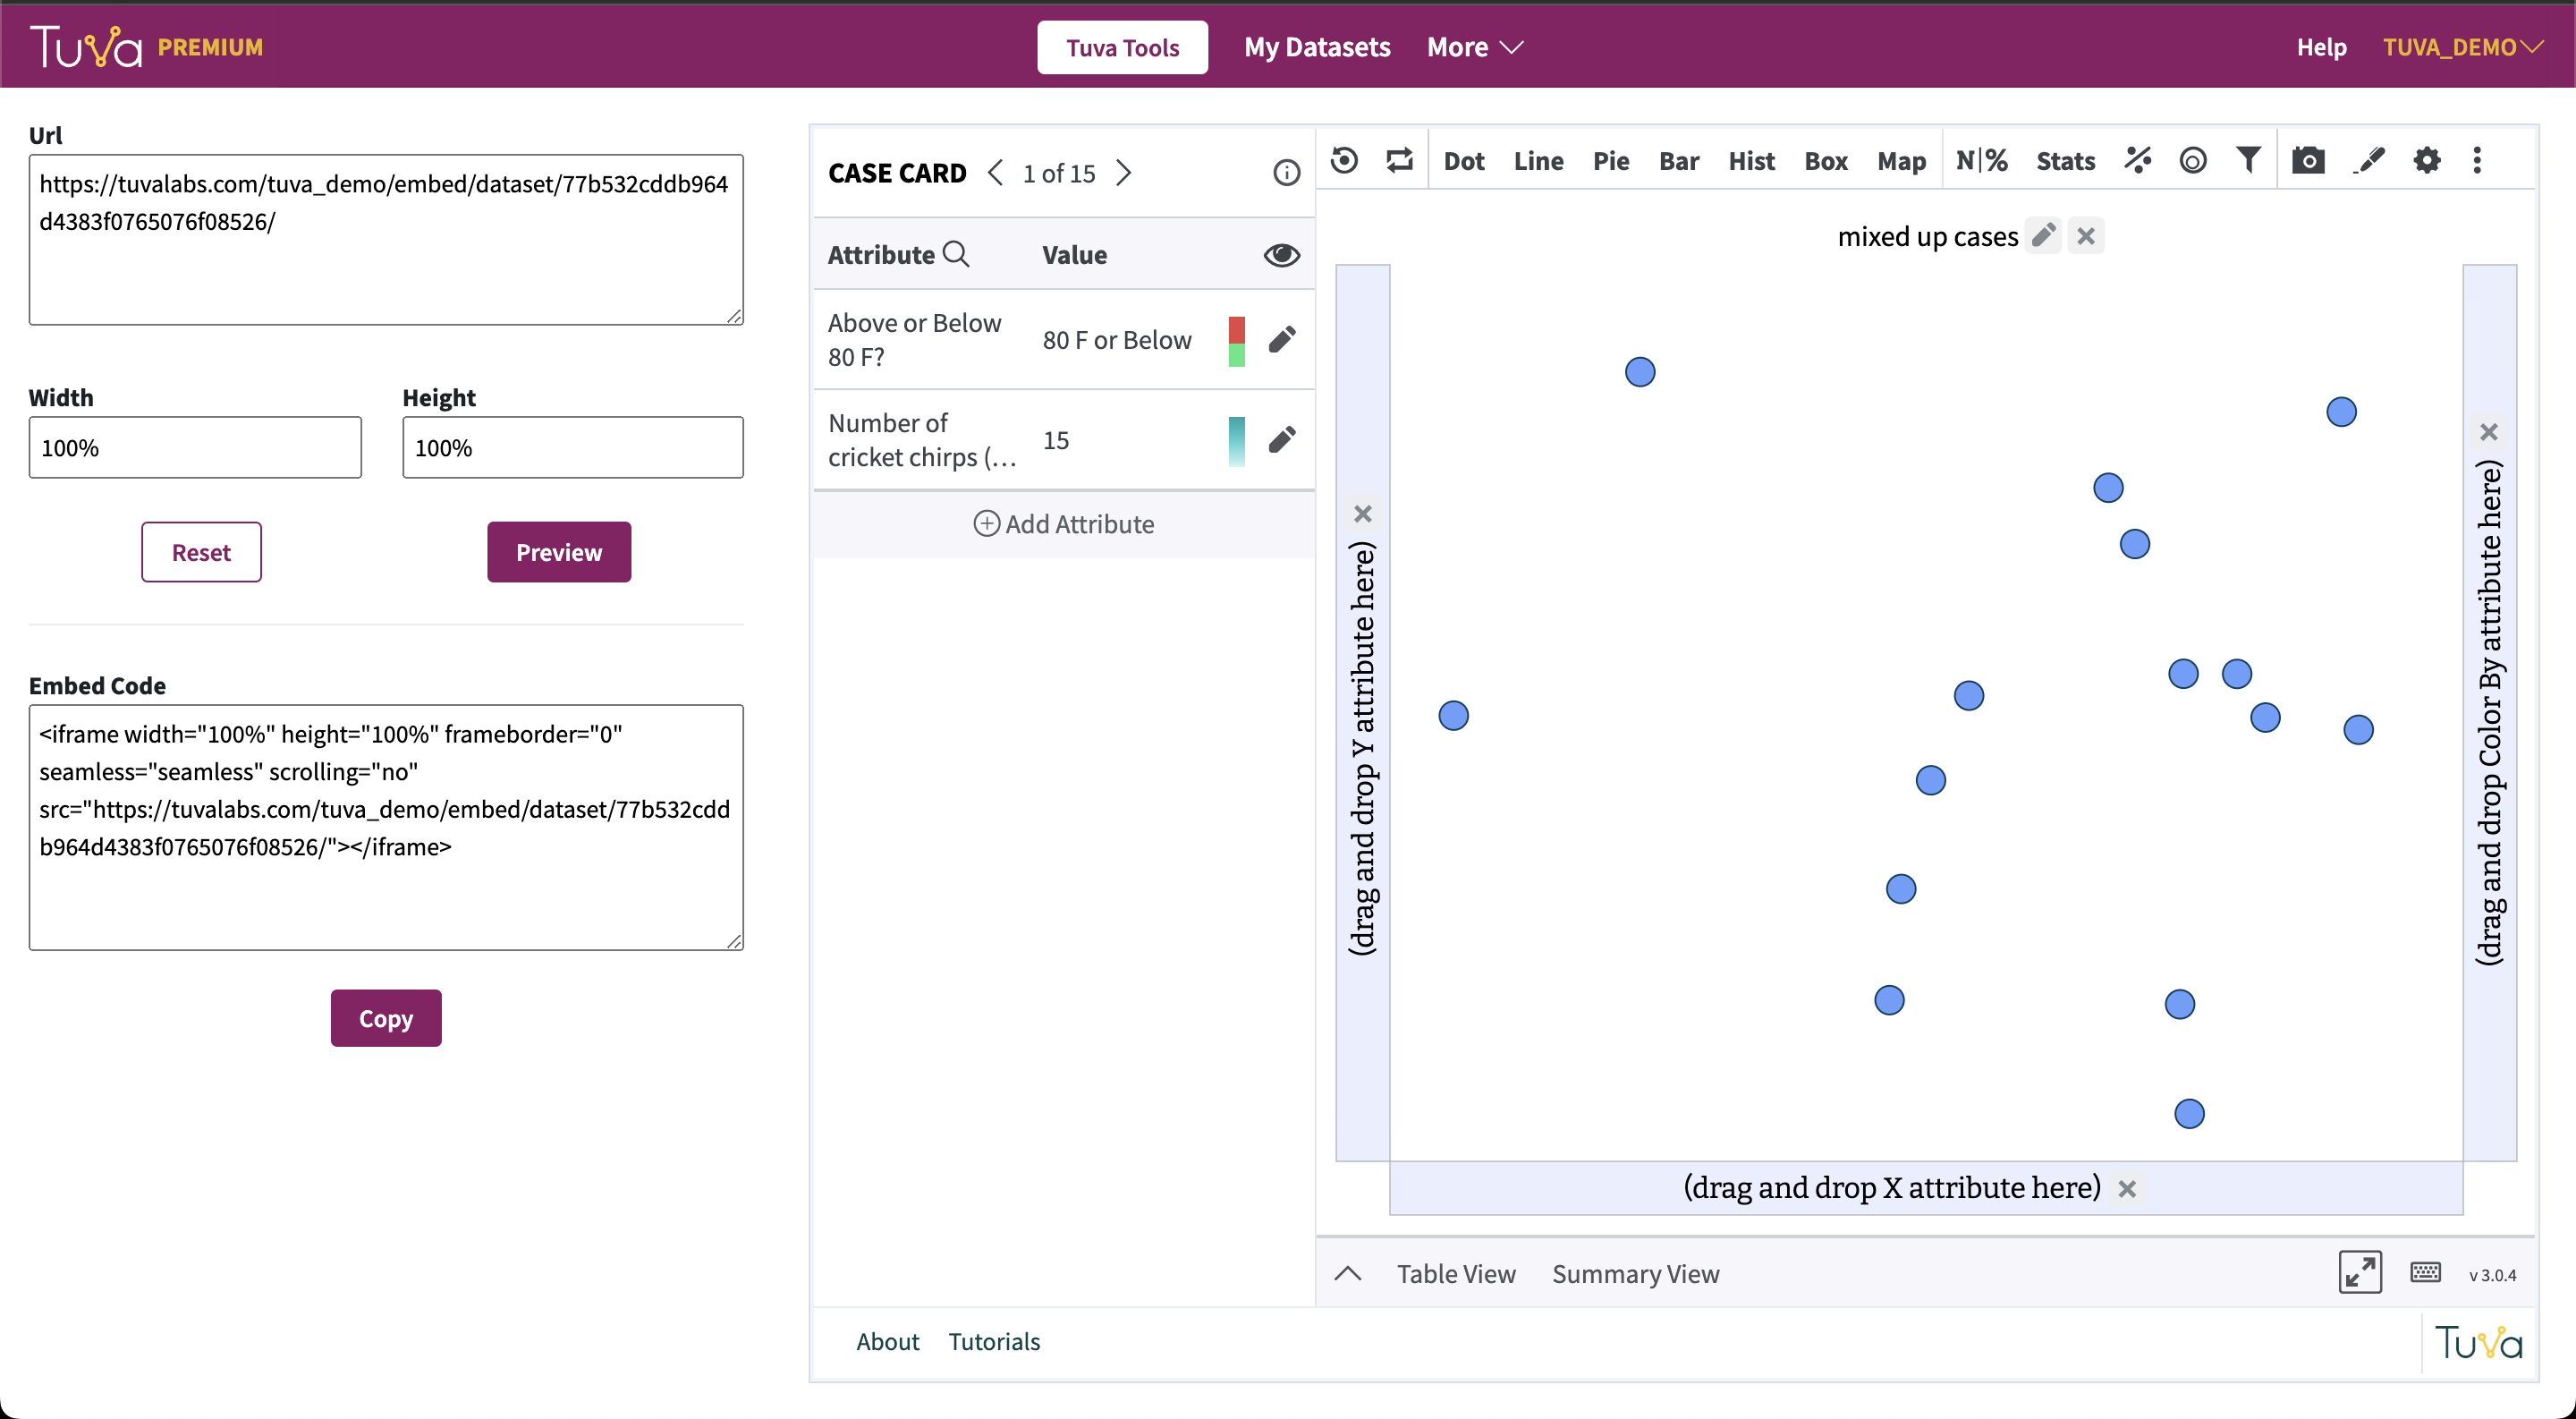Open the N|% counts and percentages tool
This screenshot has width=2576, height=1419.
point(1981,160)
